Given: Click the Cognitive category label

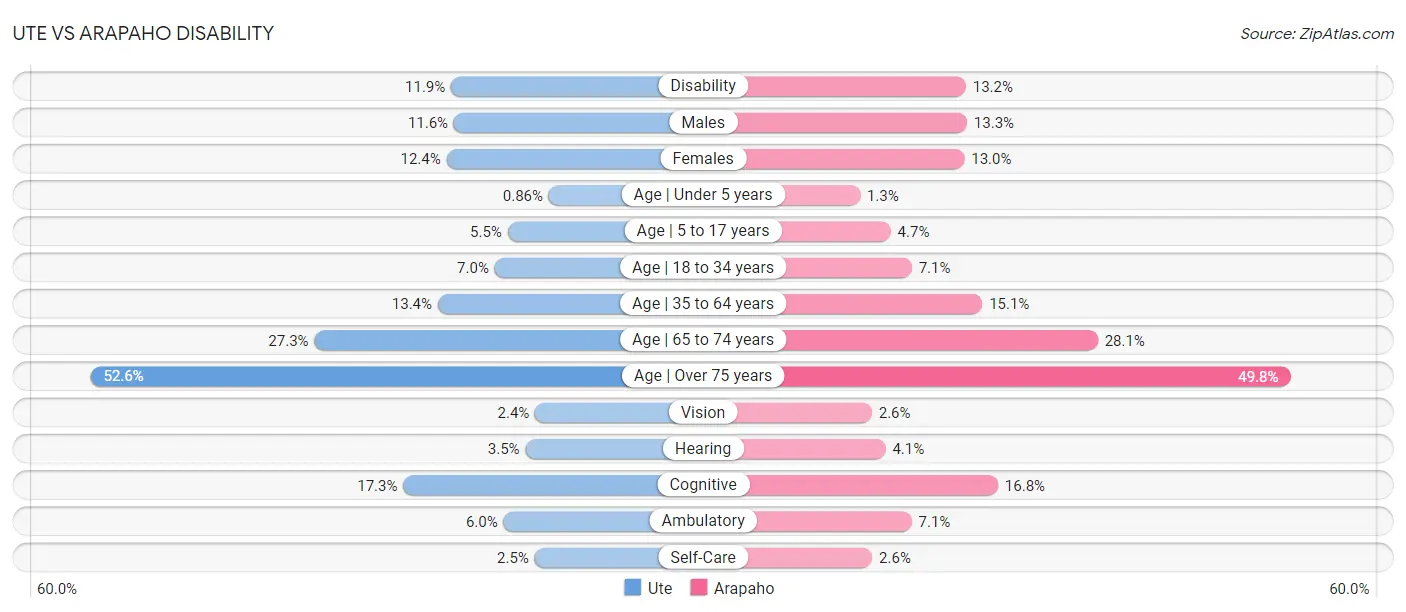Looking at the screenshot, I should click(x=703, y=485).
